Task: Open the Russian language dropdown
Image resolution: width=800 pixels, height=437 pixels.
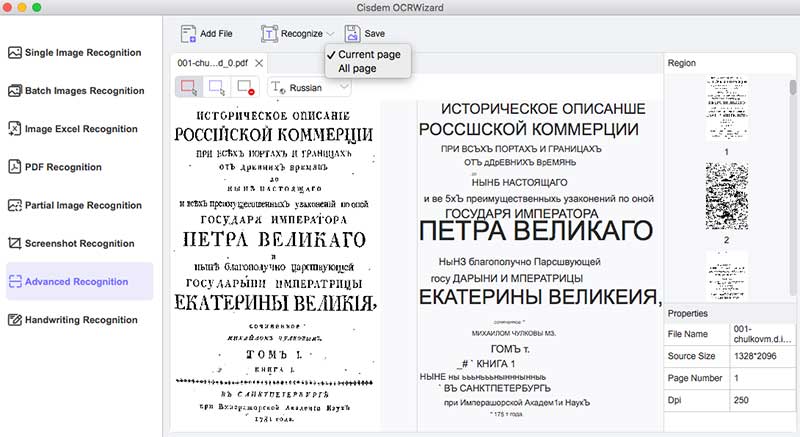Action: pyautogui.click(x=310, y=87)
